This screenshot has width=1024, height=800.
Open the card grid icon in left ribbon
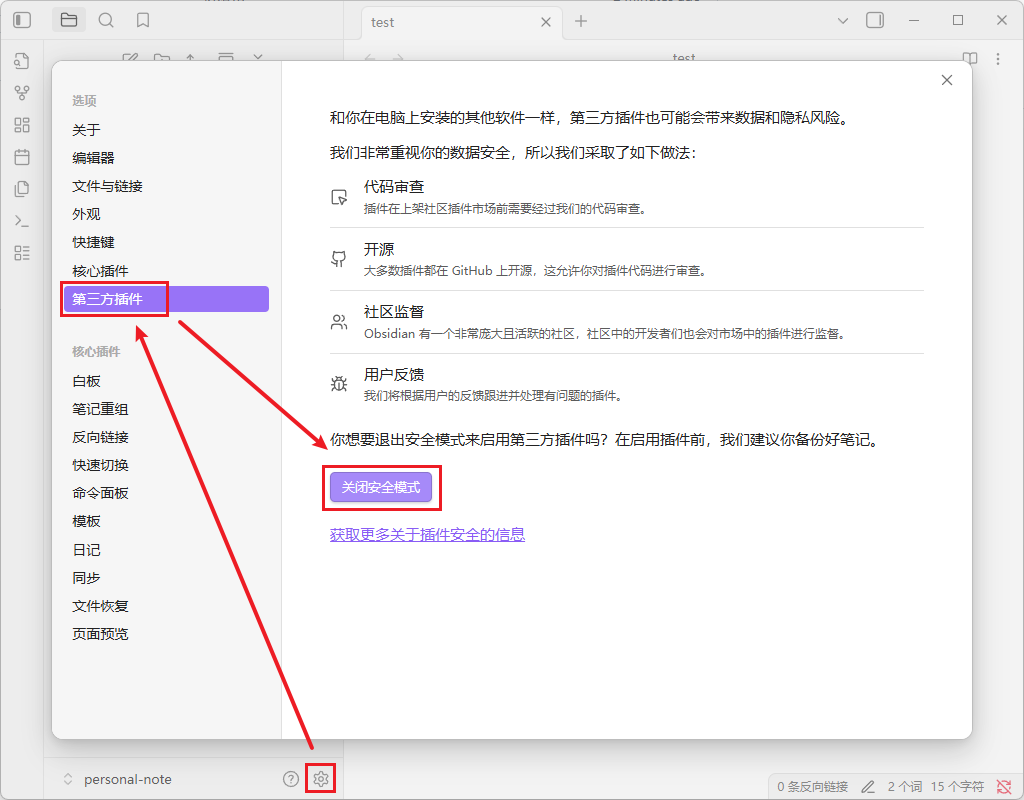(x=22, y=125)
